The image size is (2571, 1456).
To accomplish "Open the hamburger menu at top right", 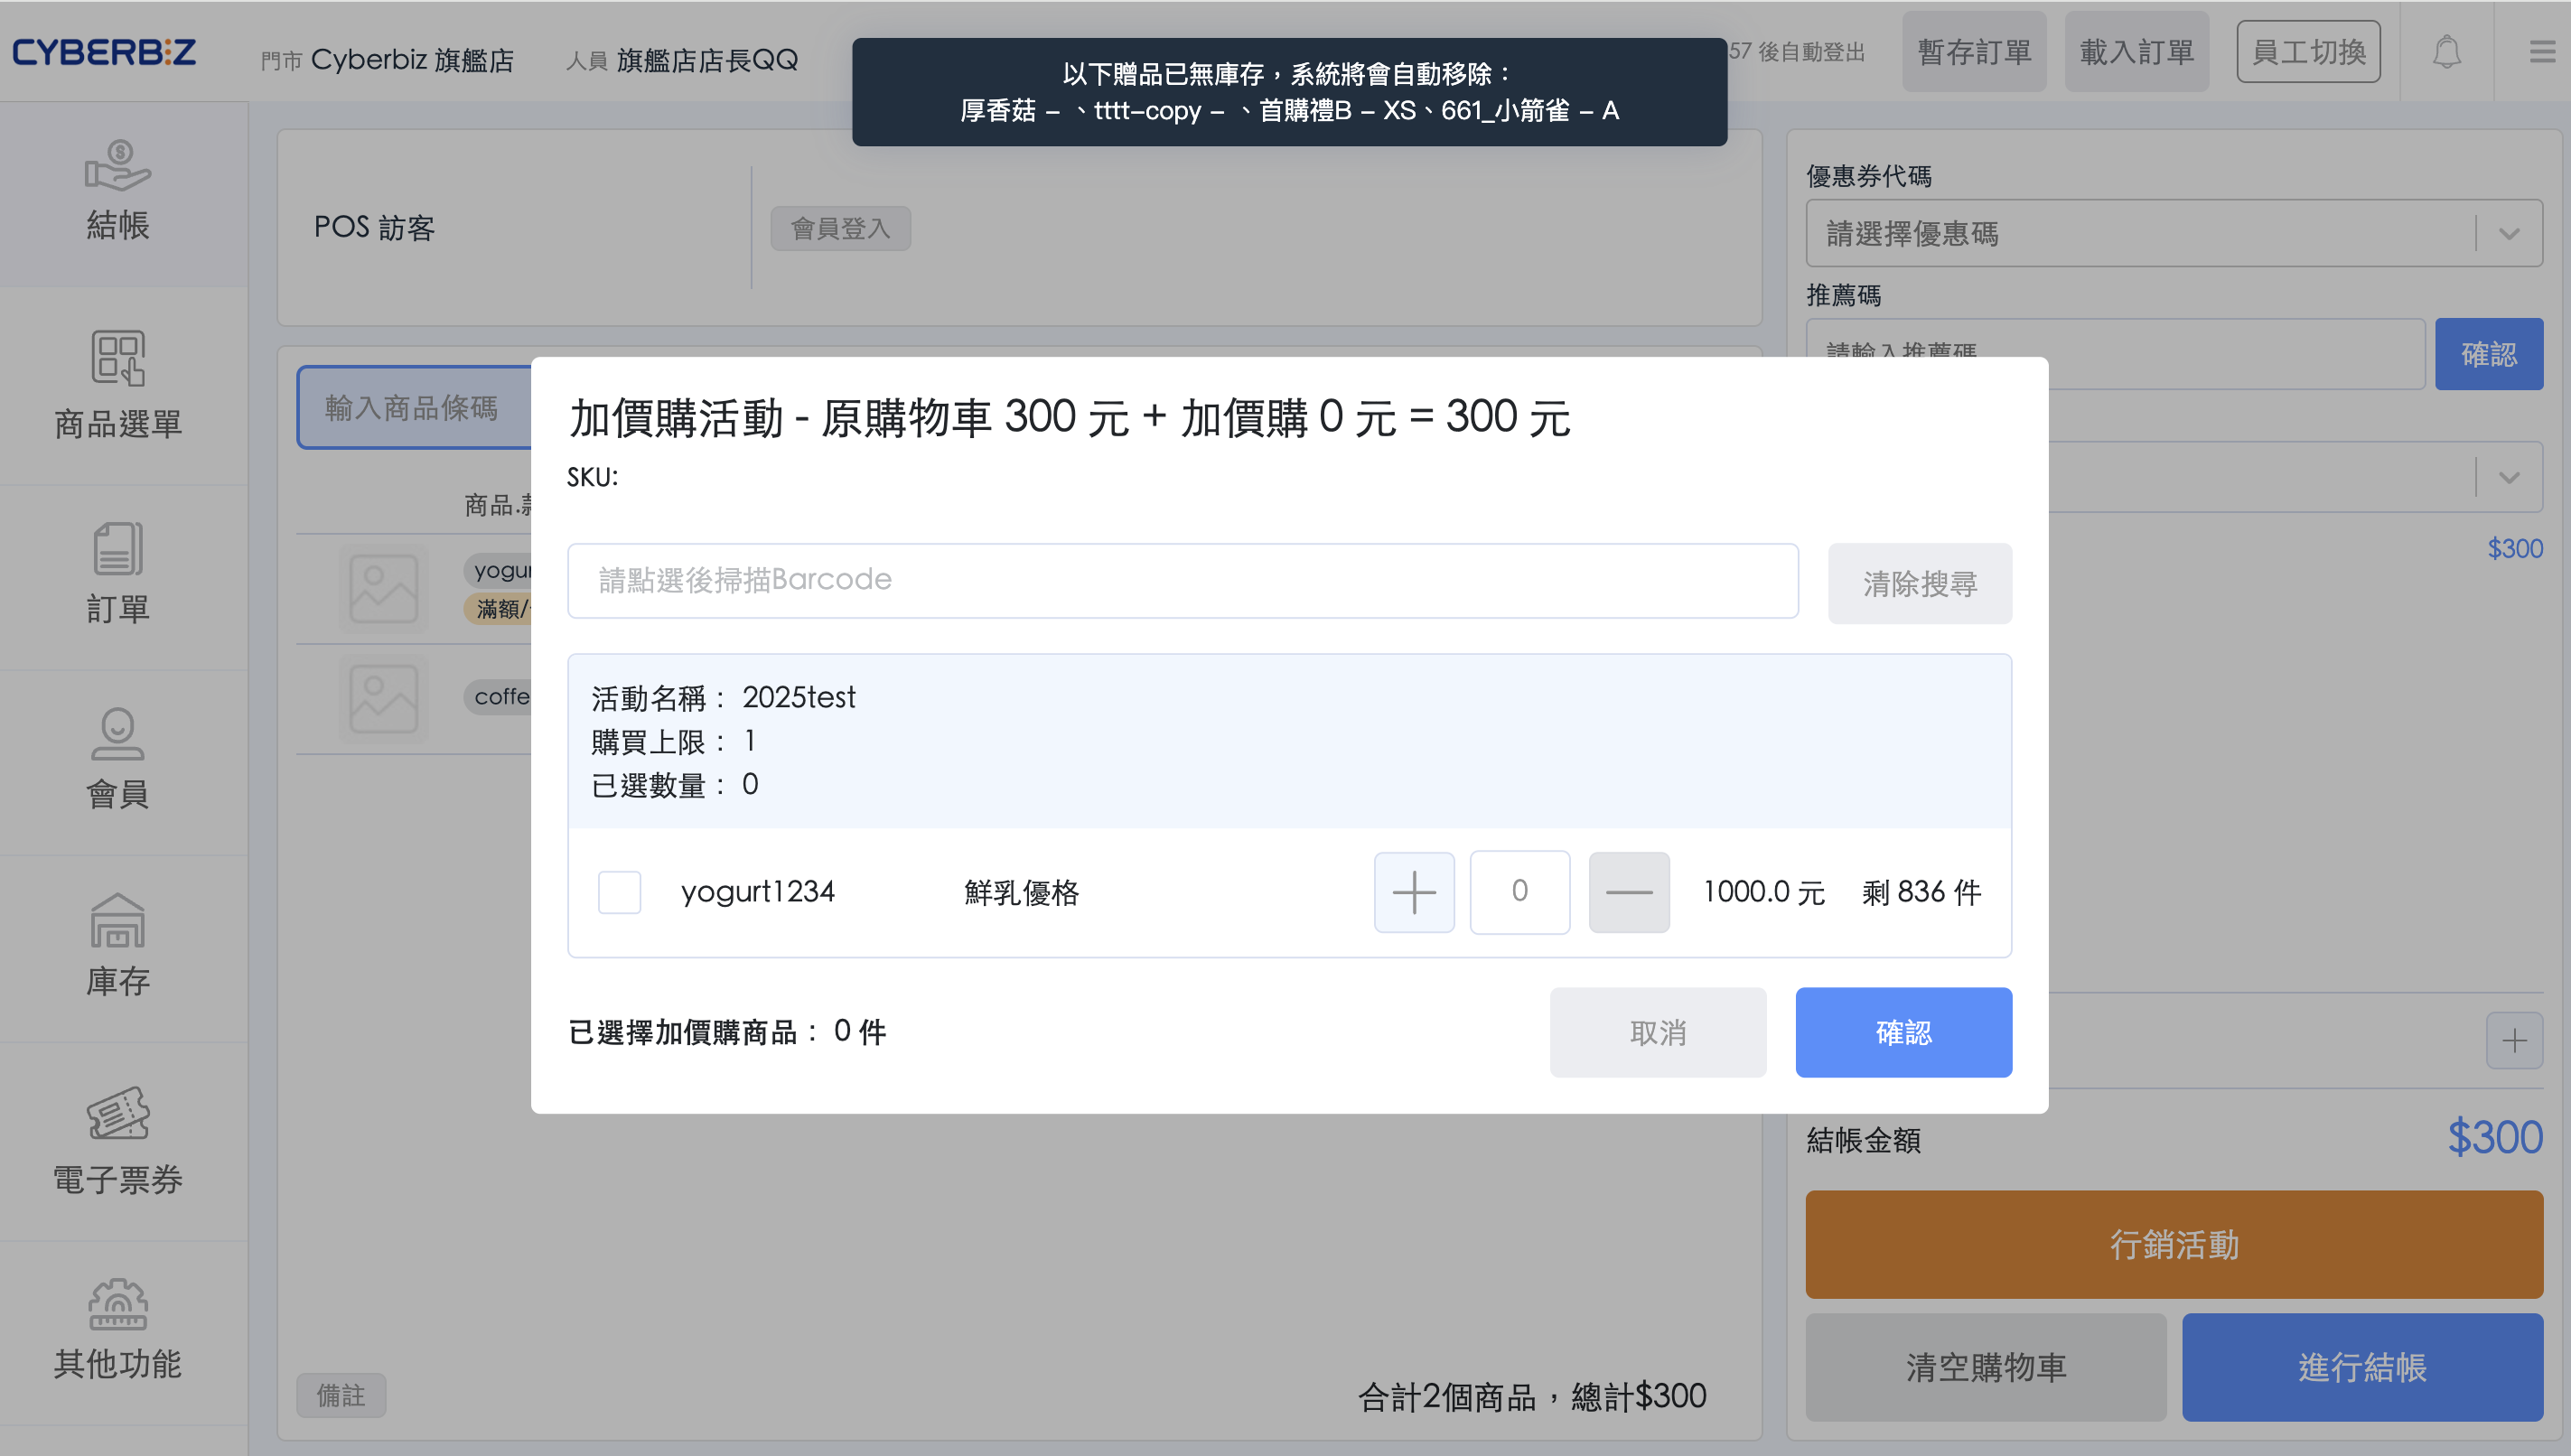I will pyautogui.click(x=2541, y=52).
